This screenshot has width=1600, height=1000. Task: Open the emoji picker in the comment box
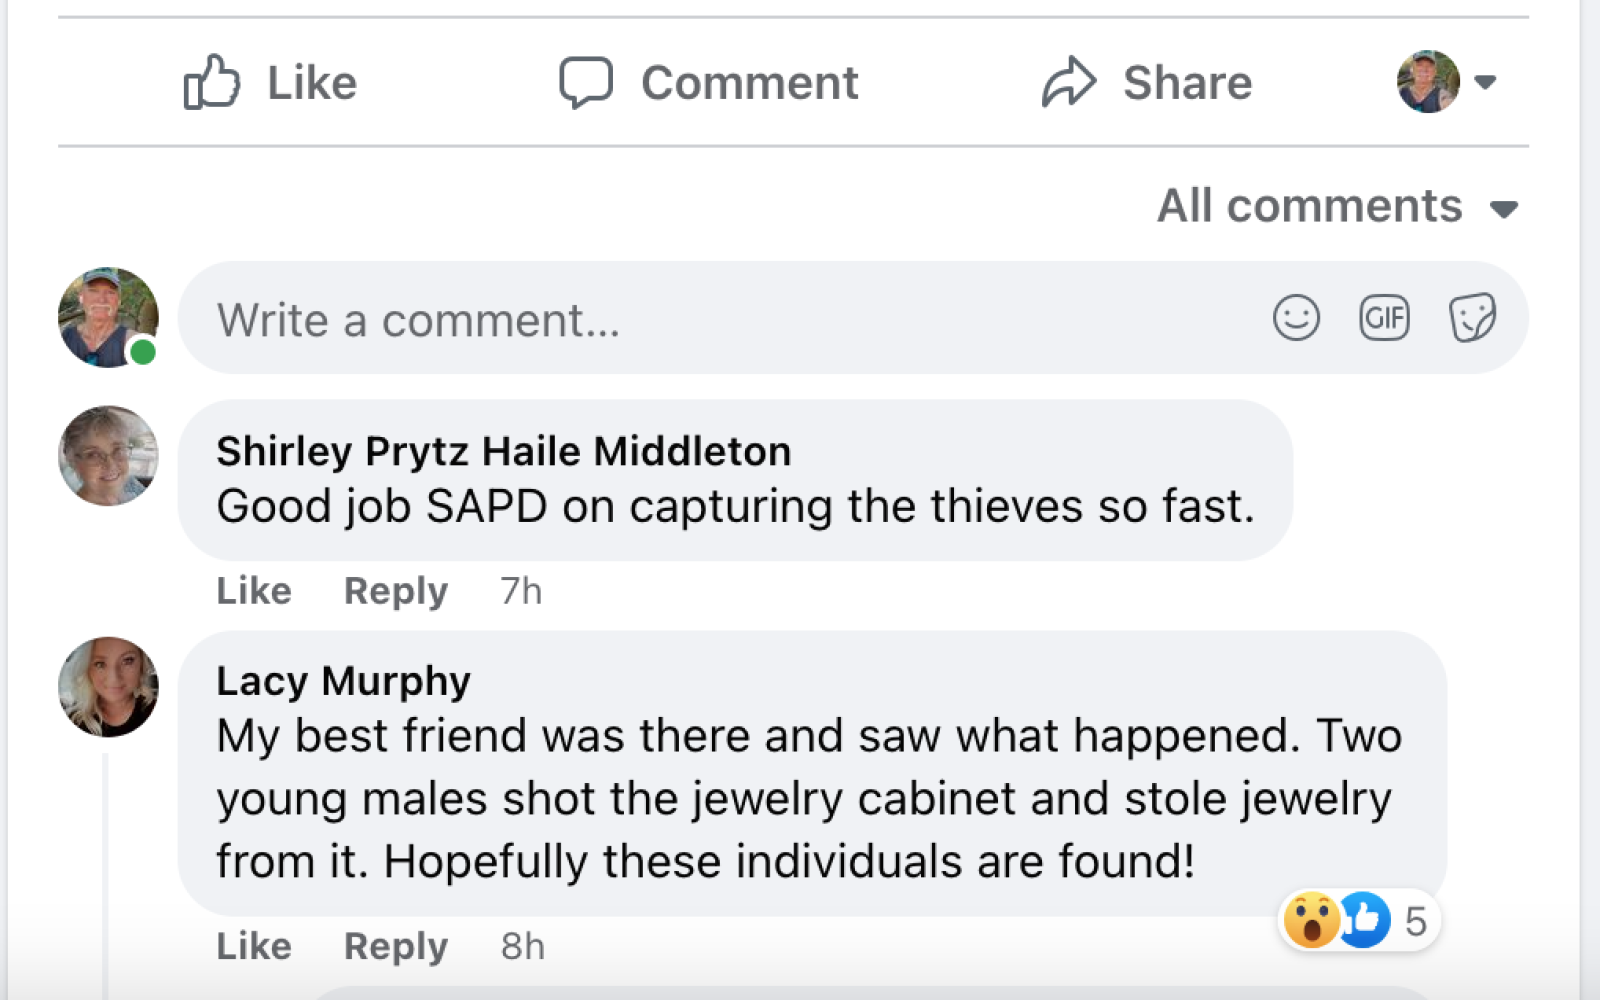point(1295,319)
